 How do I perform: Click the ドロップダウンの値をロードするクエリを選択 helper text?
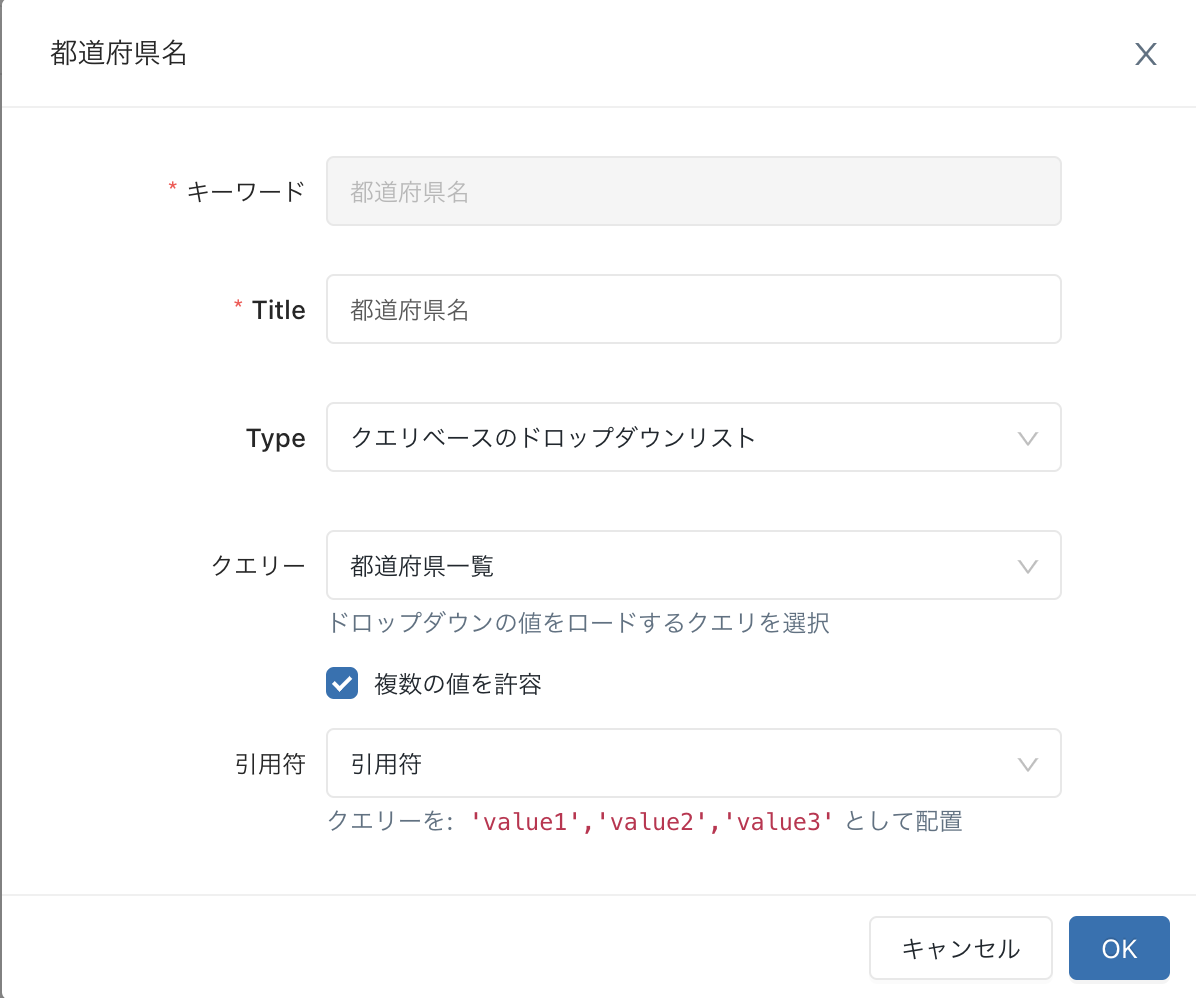578,623
